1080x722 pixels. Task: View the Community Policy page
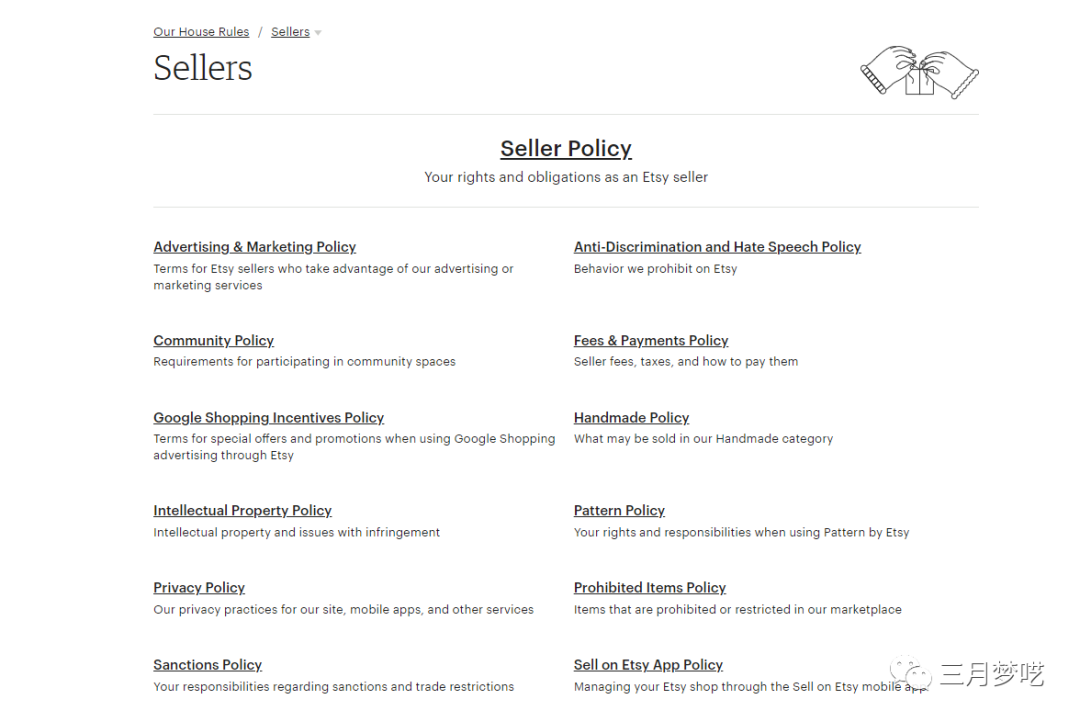tap(214, 340)
